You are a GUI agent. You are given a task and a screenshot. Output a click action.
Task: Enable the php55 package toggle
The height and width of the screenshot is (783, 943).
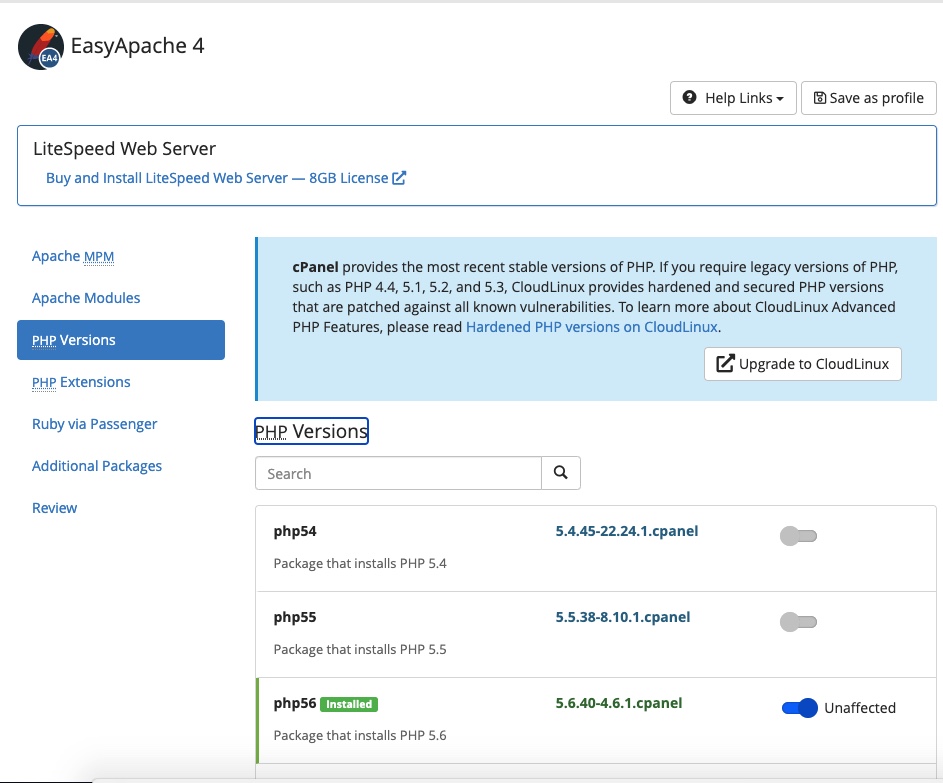tap(798, 622)
